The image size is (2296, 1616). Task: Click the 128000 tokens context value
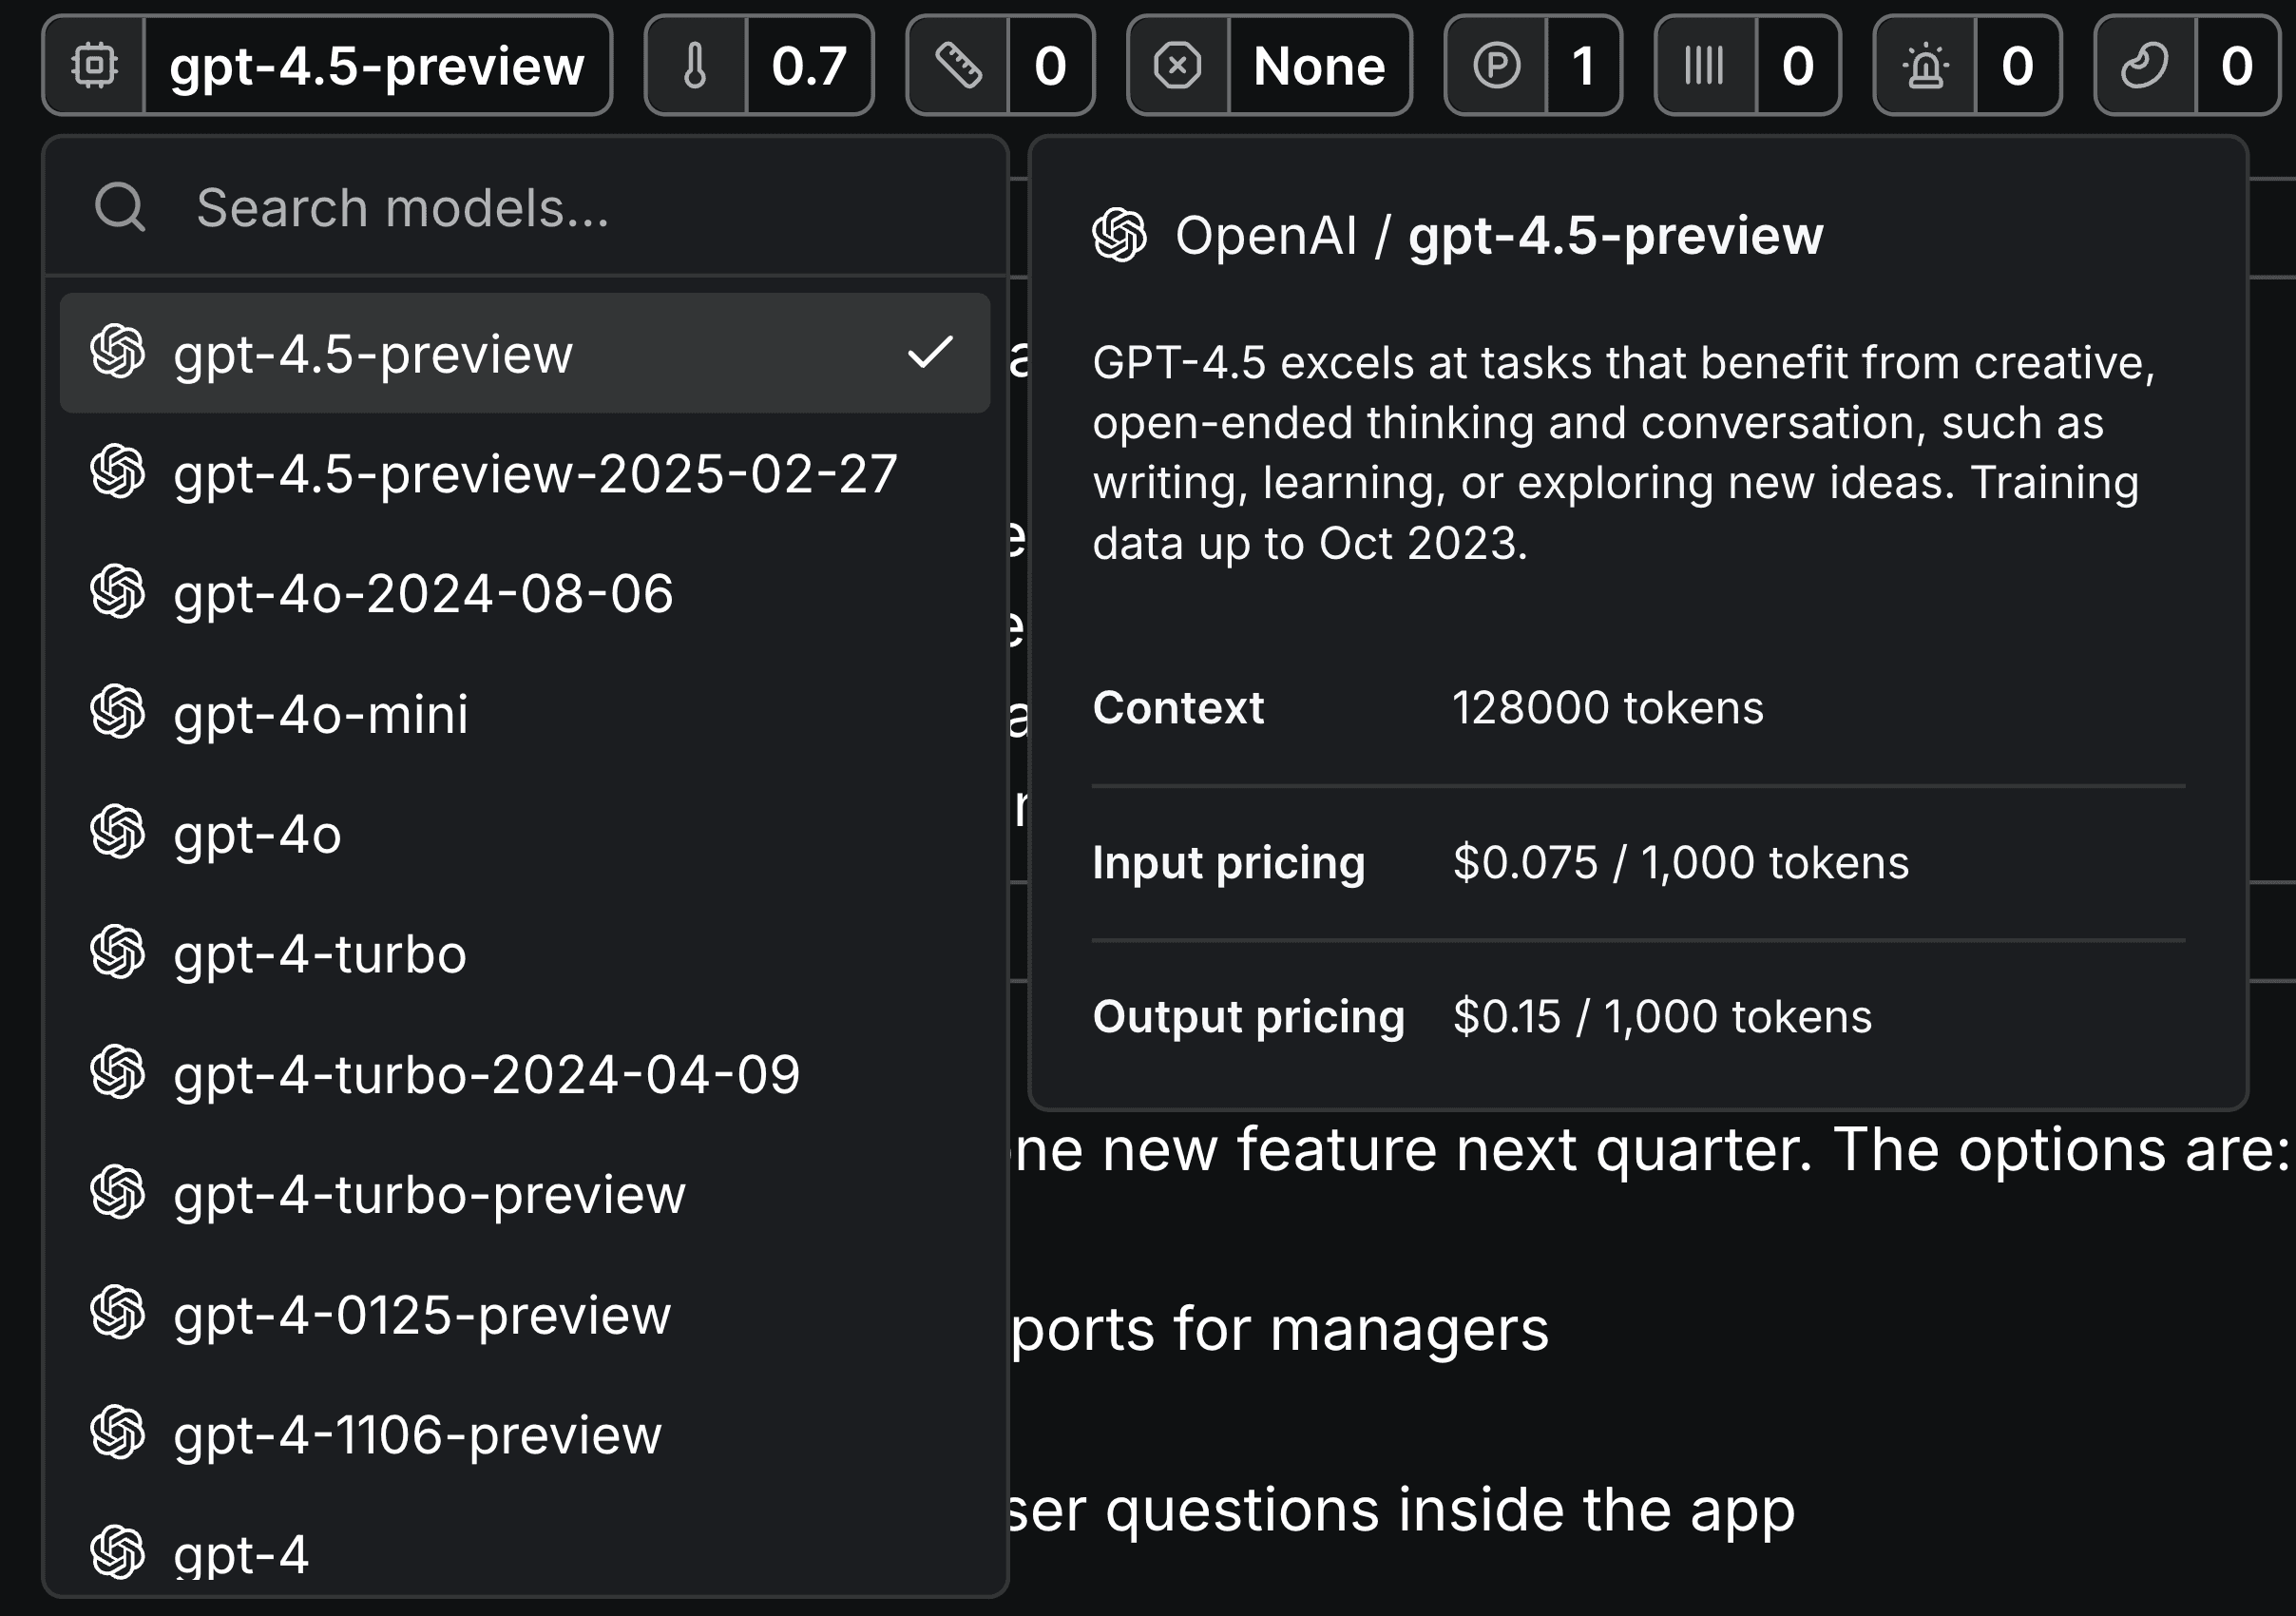tap(1607, 708)
